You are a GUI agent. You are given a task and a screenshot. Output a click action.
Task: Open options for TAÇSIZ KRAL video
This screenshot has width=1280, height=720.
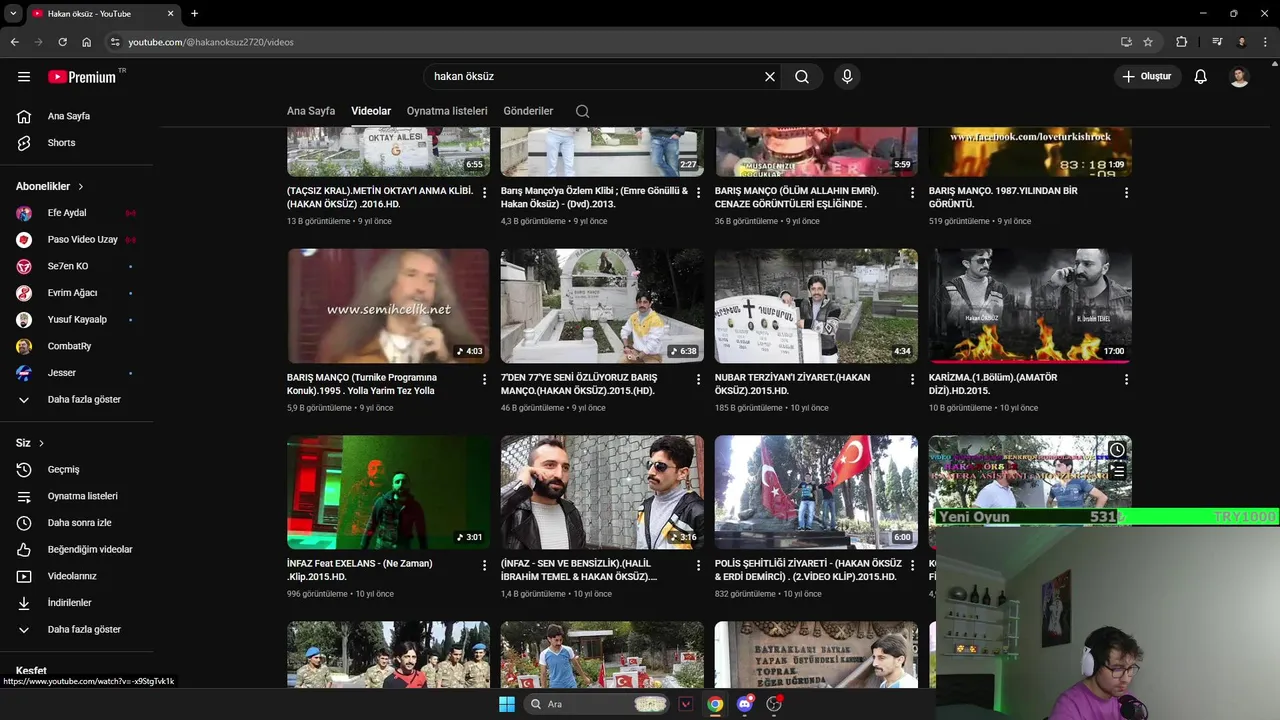(485, 192)
